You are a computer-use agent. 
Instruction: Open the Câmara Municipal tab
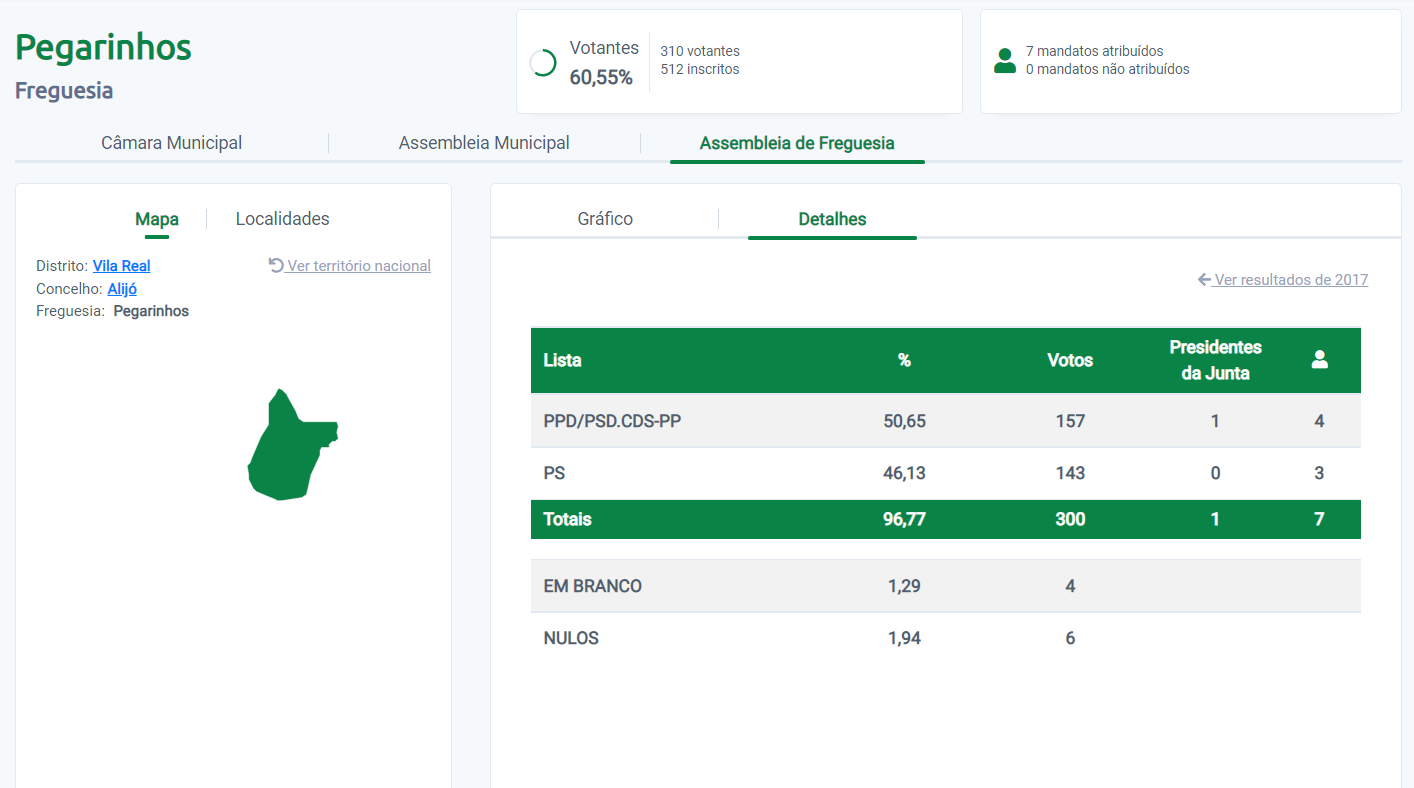pos(171,143)
